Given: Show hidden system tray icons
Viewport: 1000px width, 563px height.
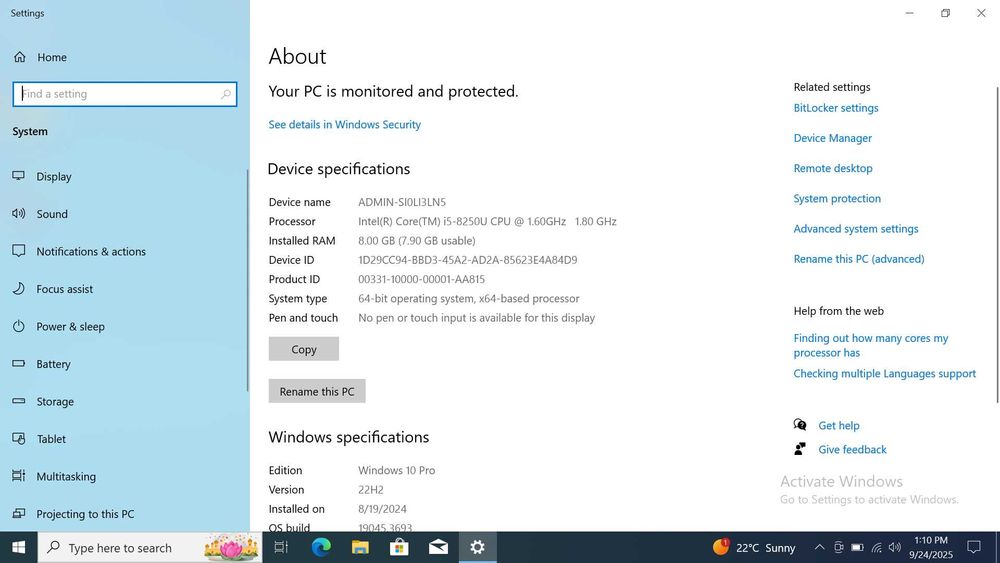Looking at the screenshot, I should (x=820, y=547).
